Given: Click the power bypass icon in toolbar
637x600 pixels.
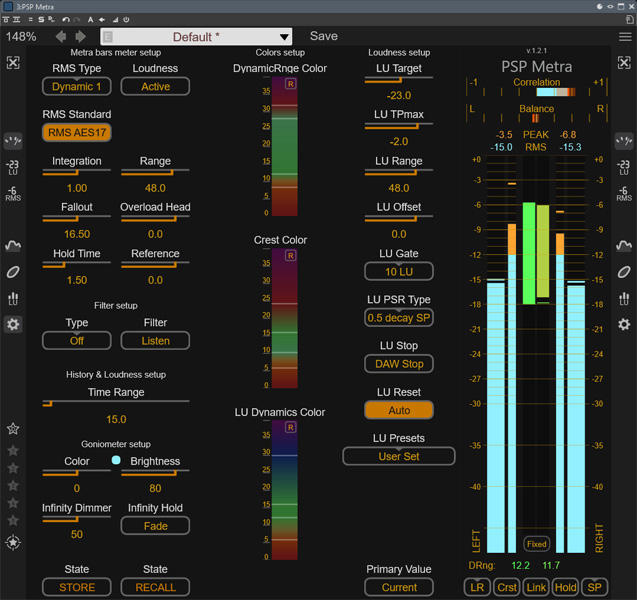Looking at the screenshot, I should pos(126,19).
